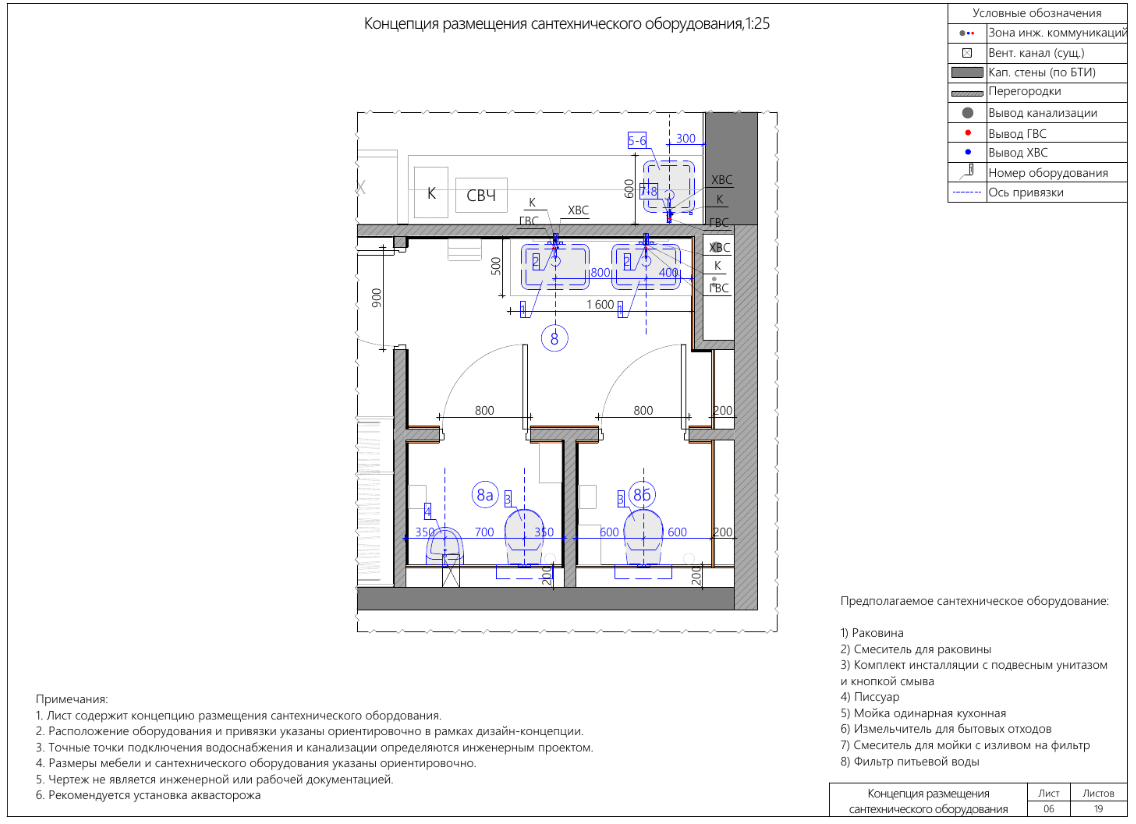1136x824 pixels.
Task: Click the 900 vertical opening dimension
Action: 377,298
